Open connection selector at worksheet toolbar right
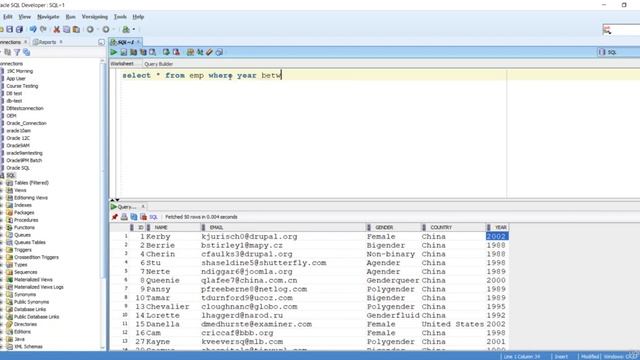This screenshot has width=640, height=360. tap(618, 52)
